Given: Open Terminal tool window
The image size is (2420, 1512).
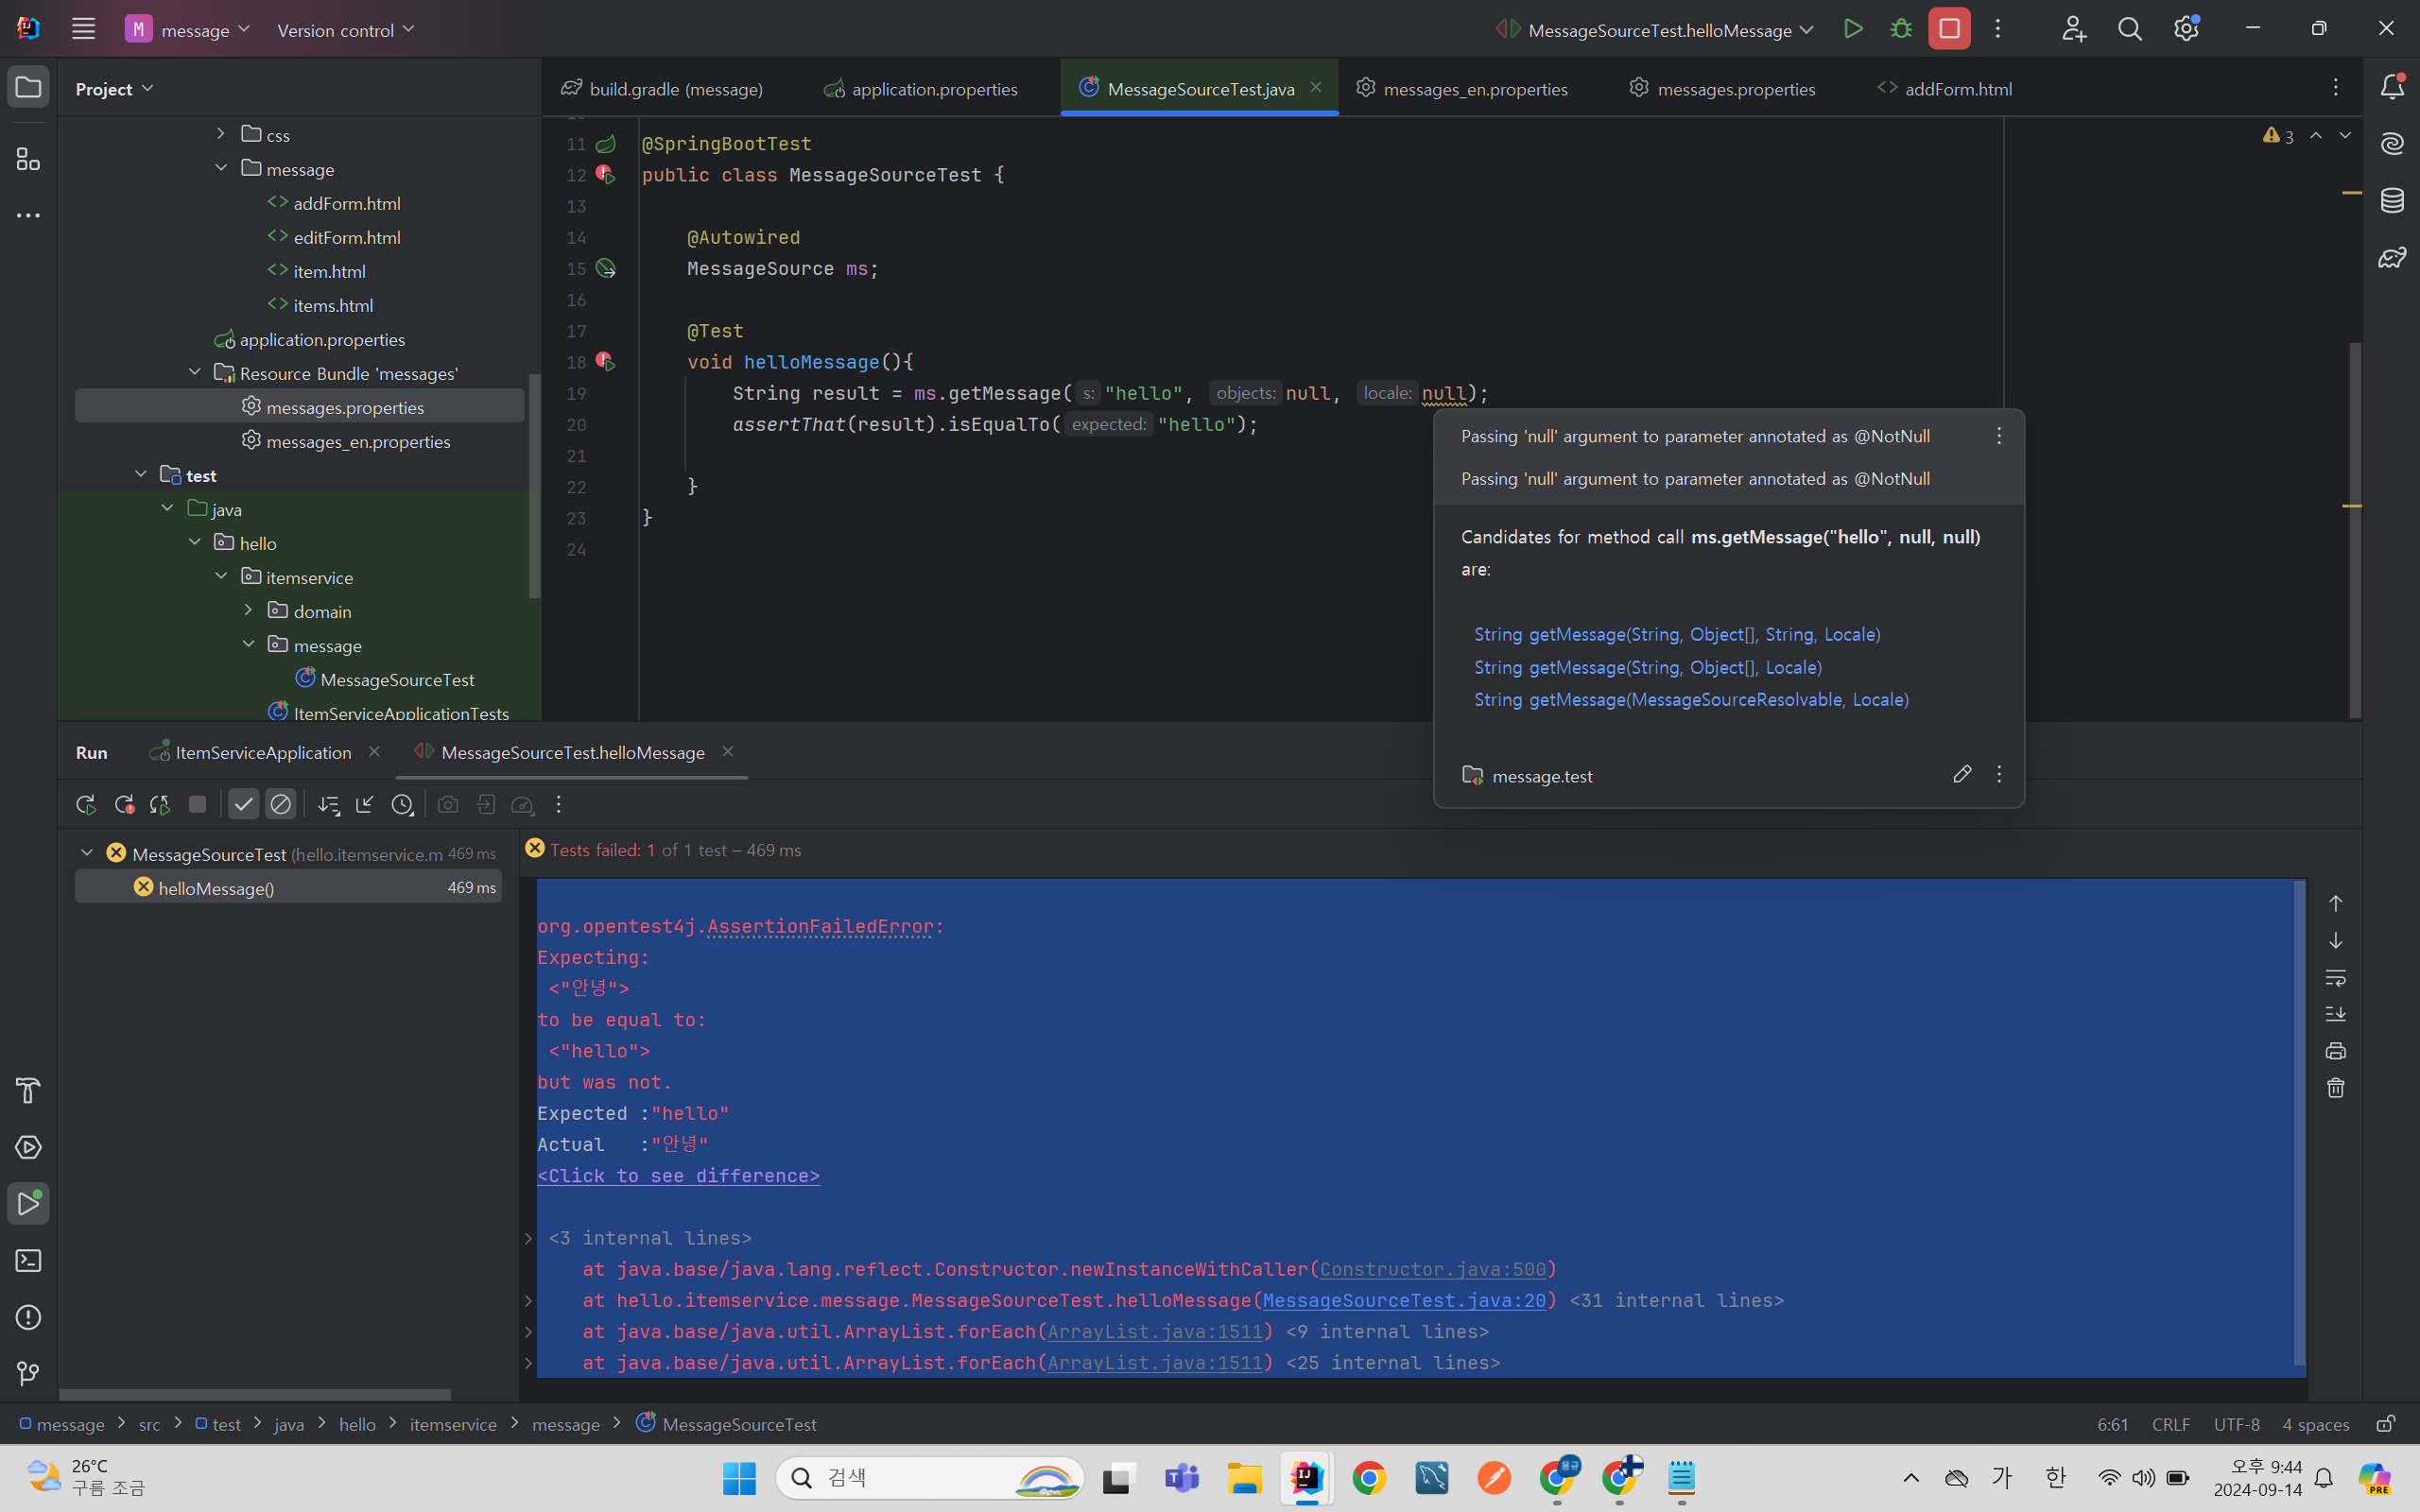Looking at the screenshot, I should [x=28, y=1260].
